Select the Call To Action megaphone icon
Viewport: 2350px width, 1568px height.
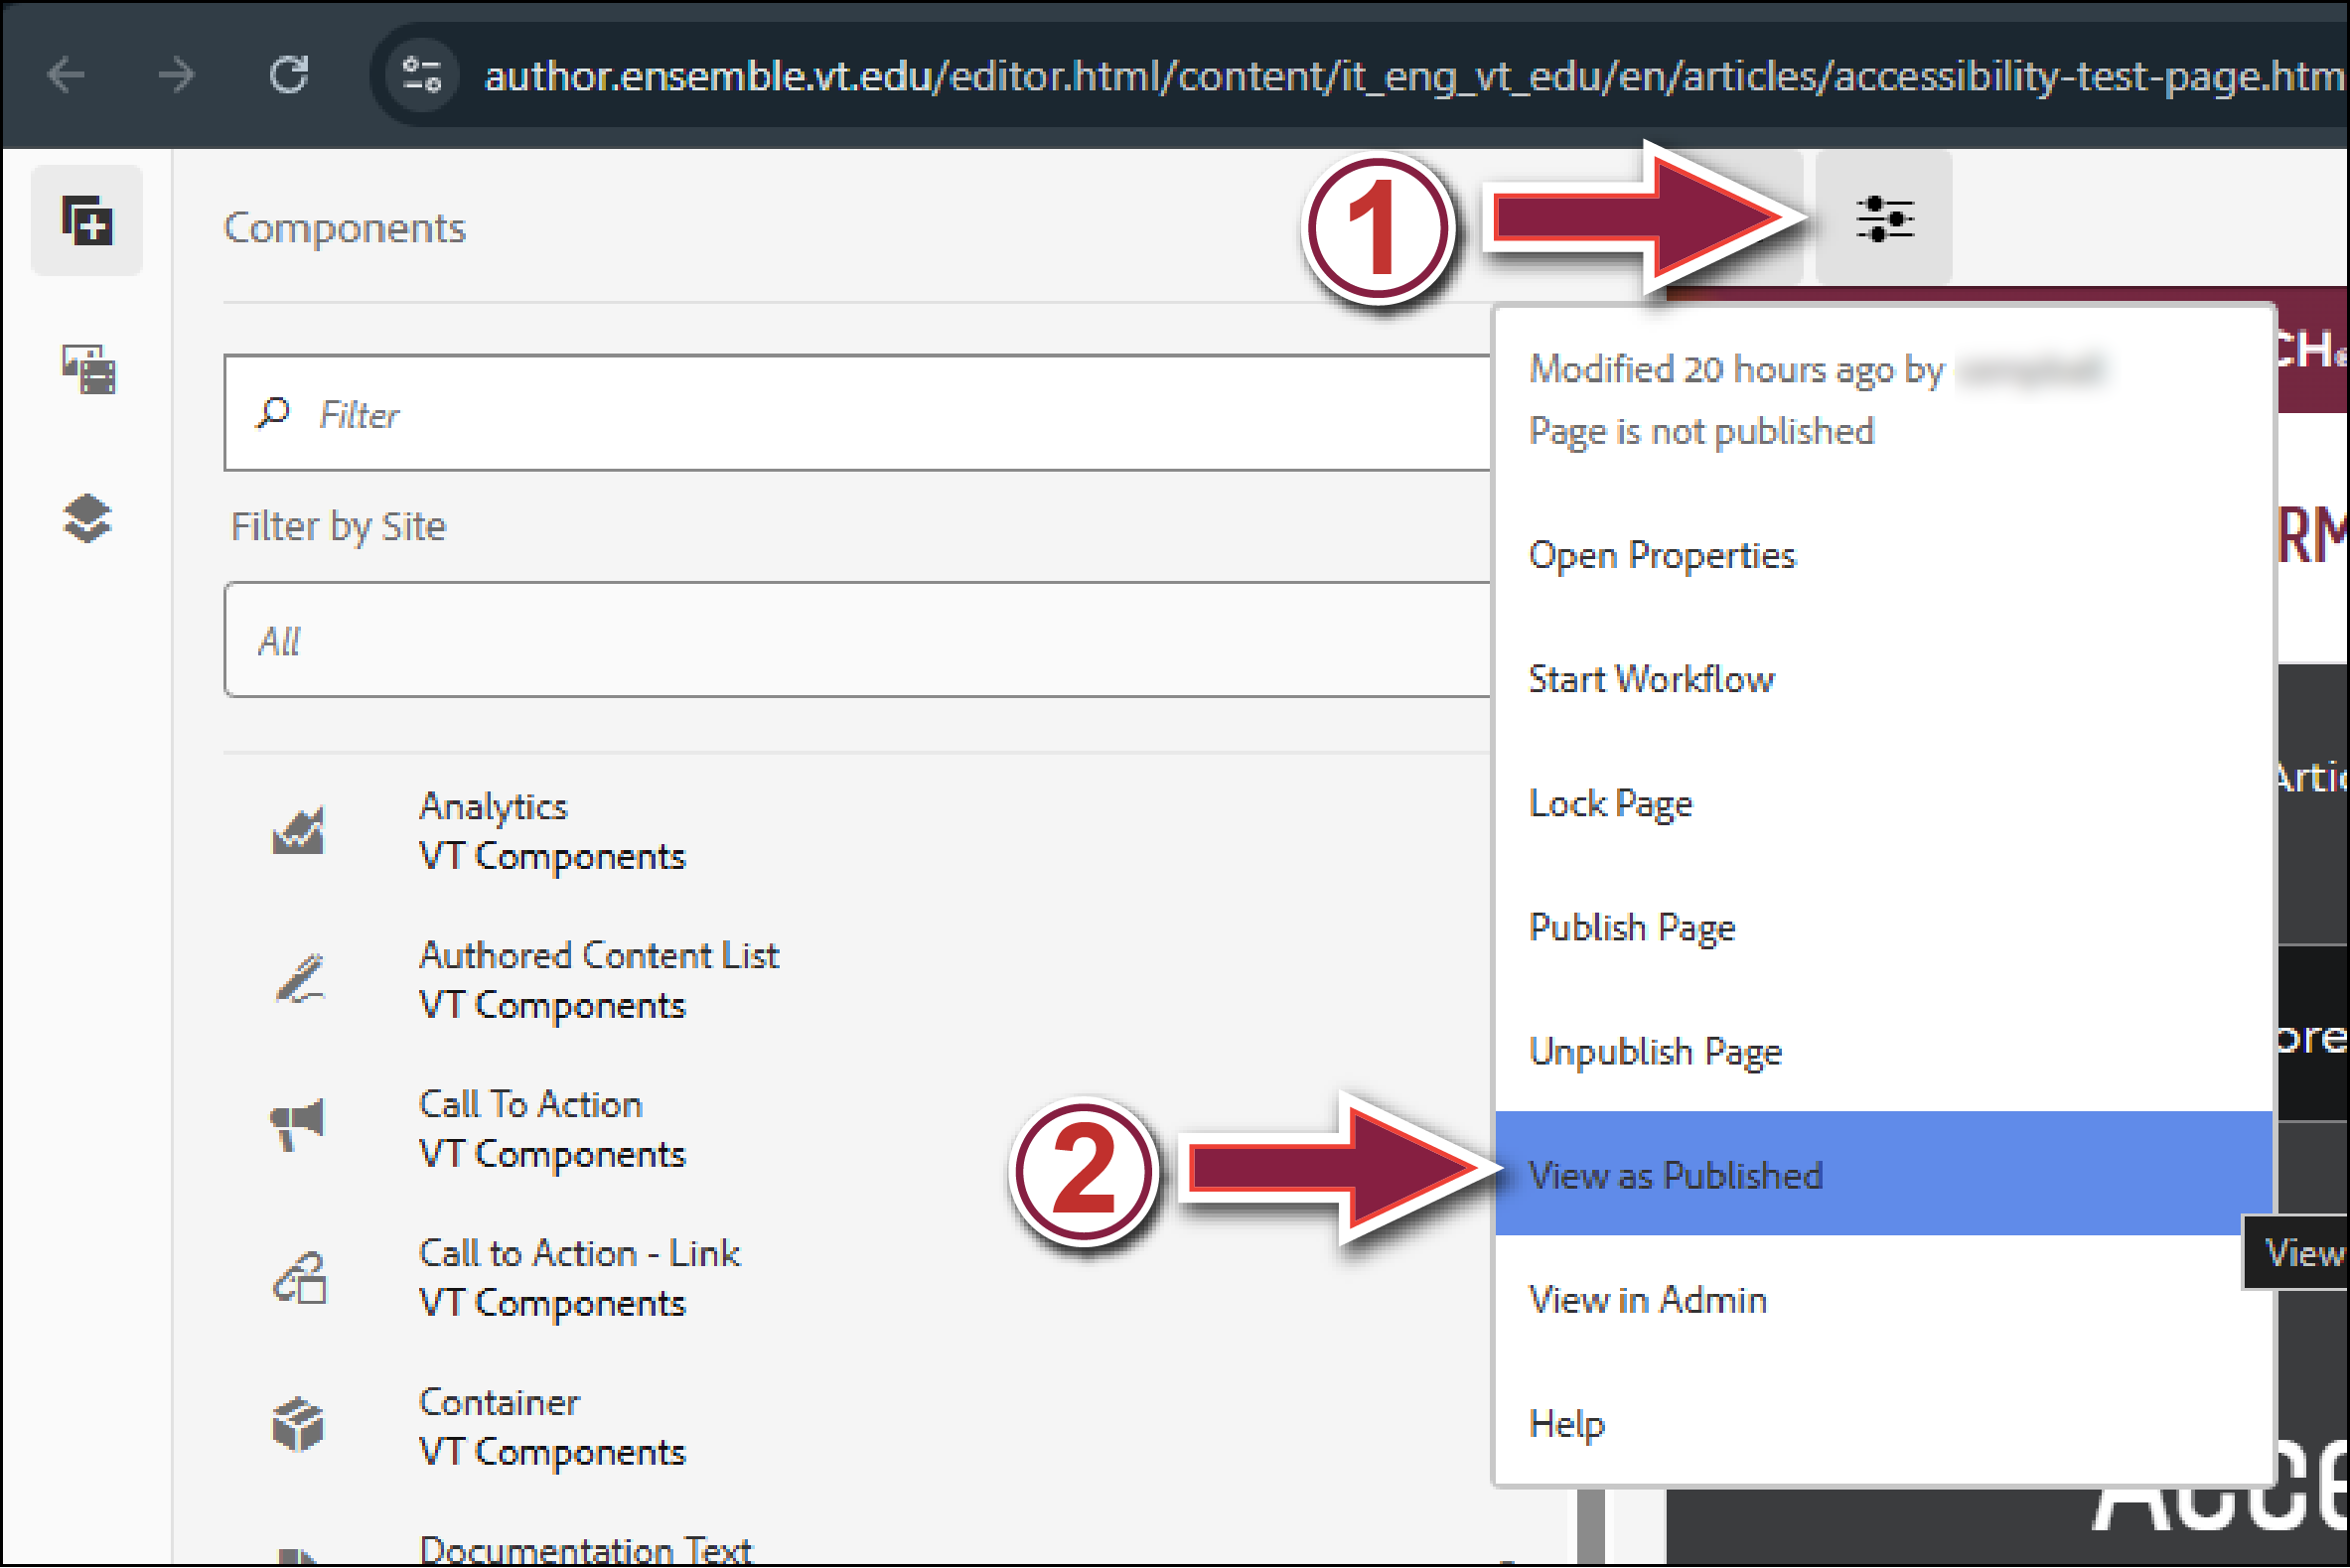coord(298,1126)
